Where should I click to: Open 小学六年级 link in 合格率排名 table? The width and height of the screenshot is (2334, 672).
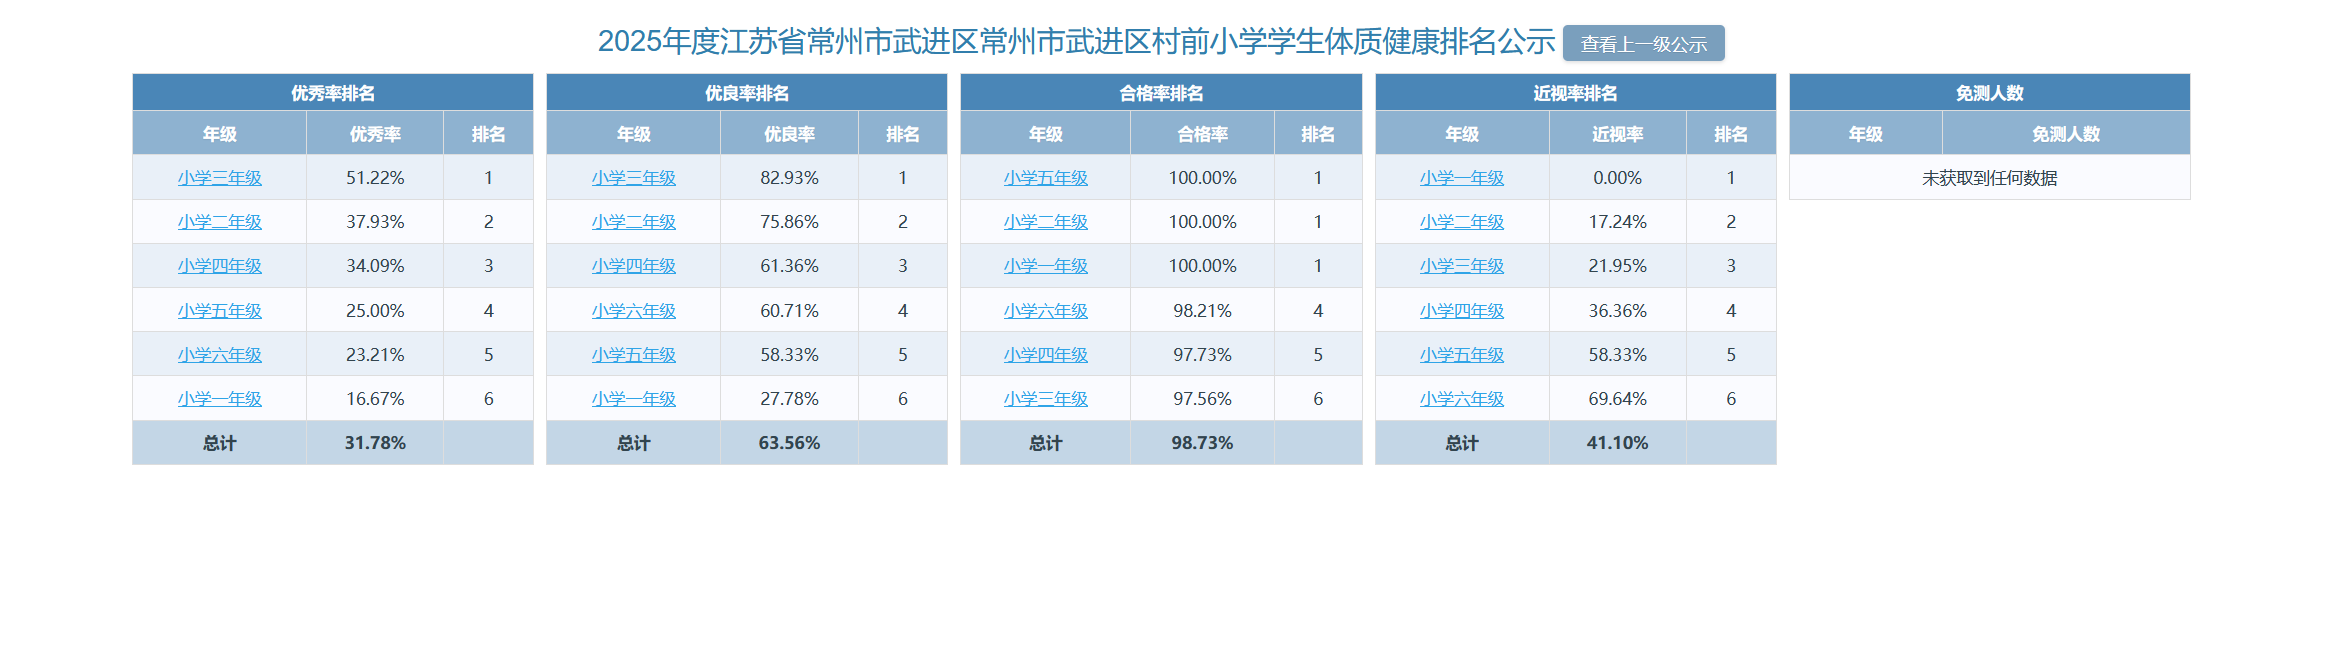[1046, 311]
